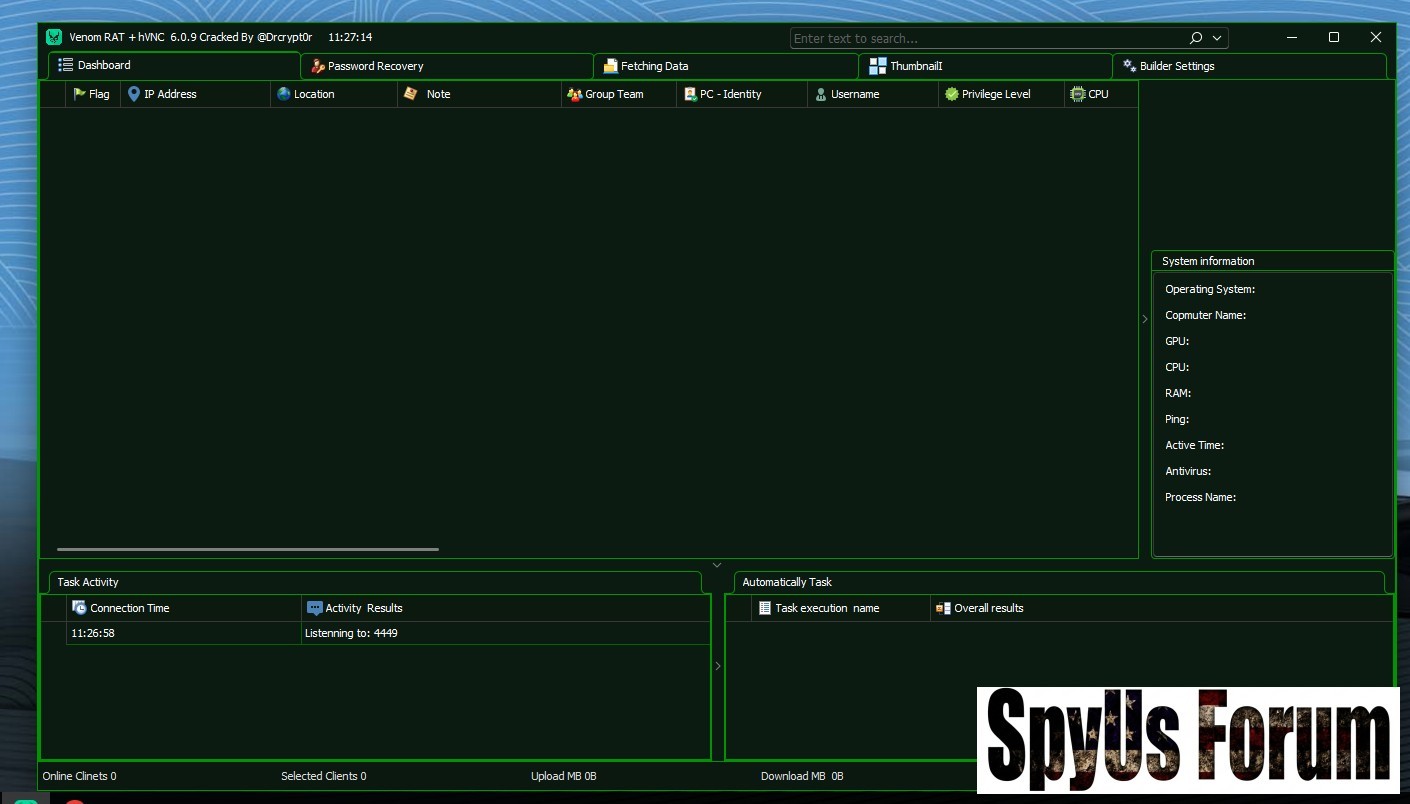Click the Privilege Level green badge icon

(951, 94)
